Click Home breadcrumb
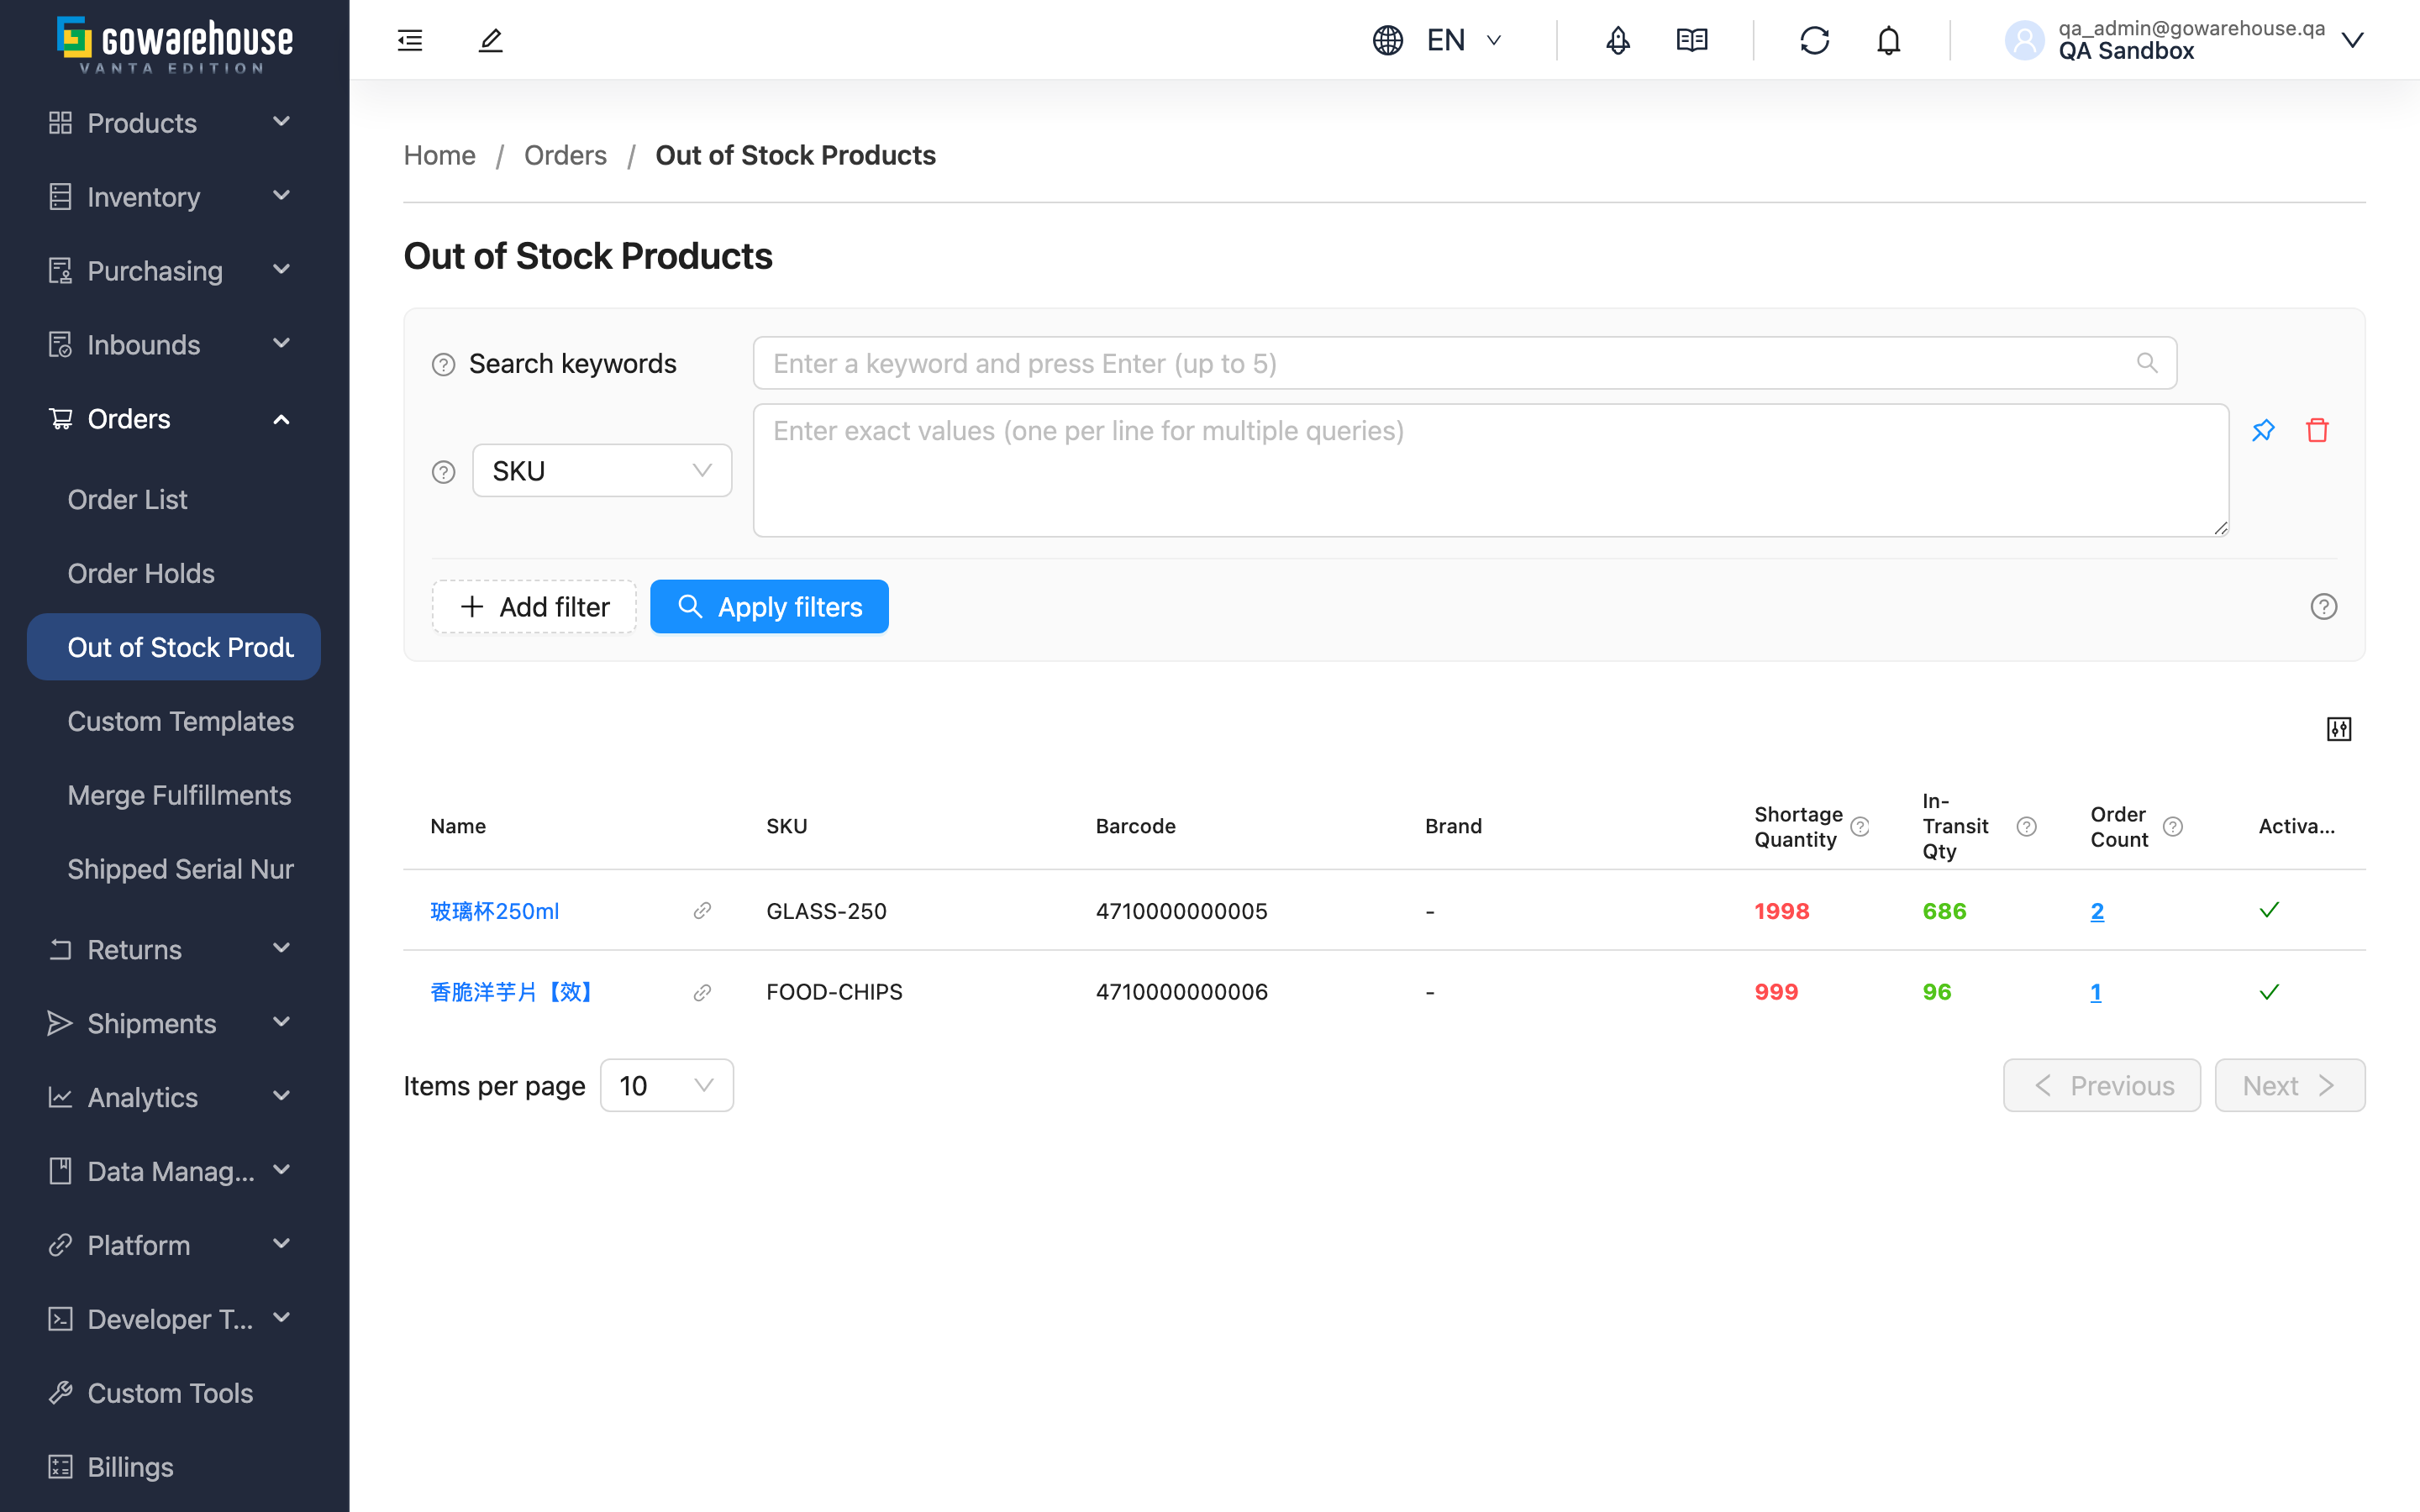This screenshot has height=1512, width=2420. pyautogui.click(x=439, y=155)
